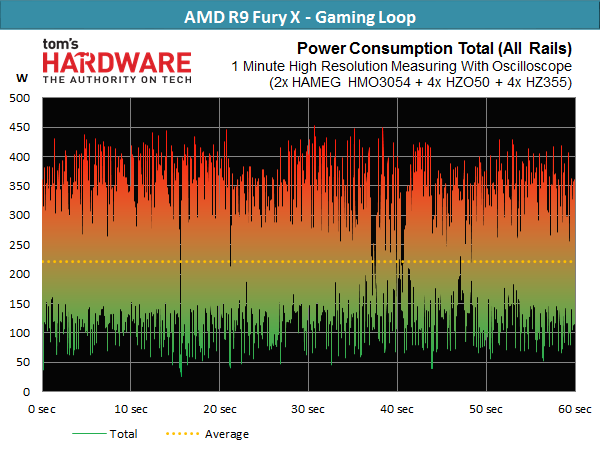The height and width of the screenshot is (451, 600).
Task: Click the 500 y-axis value
Action: 20,98
